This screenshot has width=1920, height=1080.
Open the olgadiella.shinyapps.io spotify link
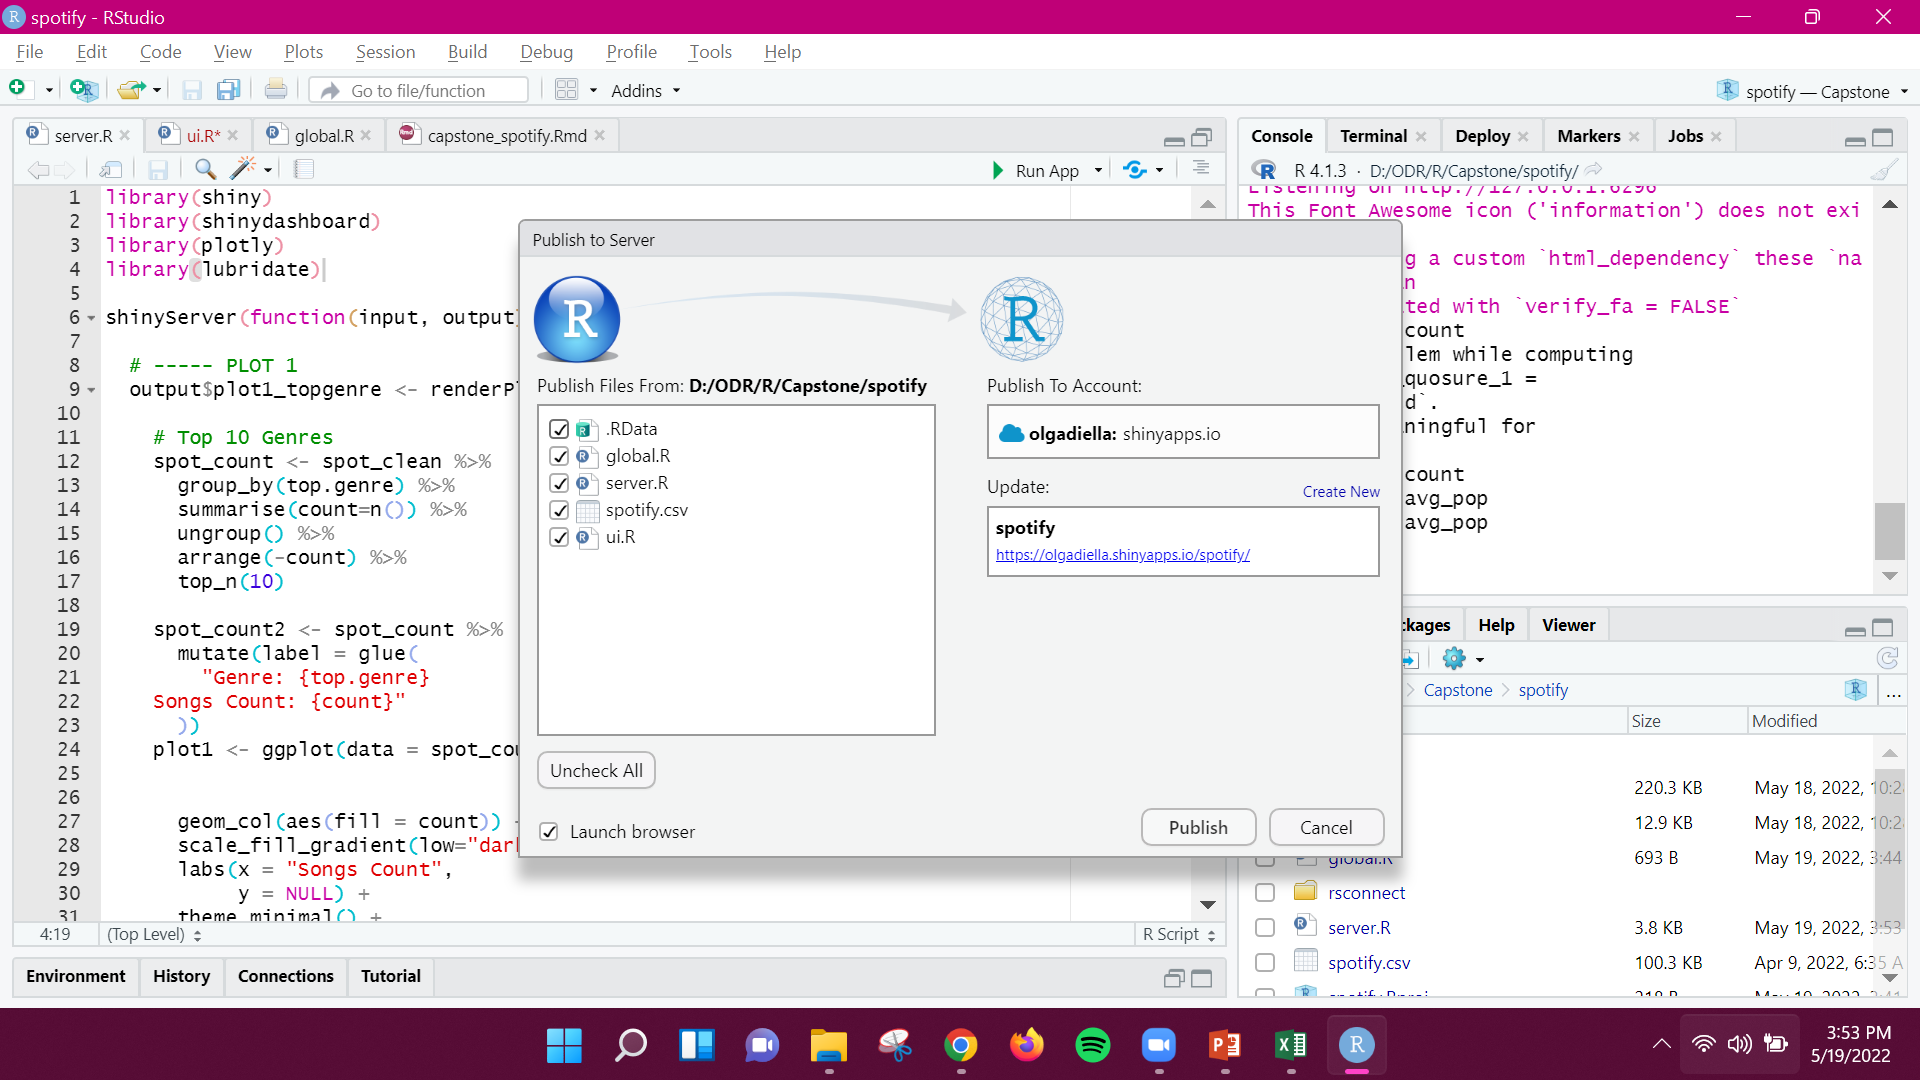1122,554
